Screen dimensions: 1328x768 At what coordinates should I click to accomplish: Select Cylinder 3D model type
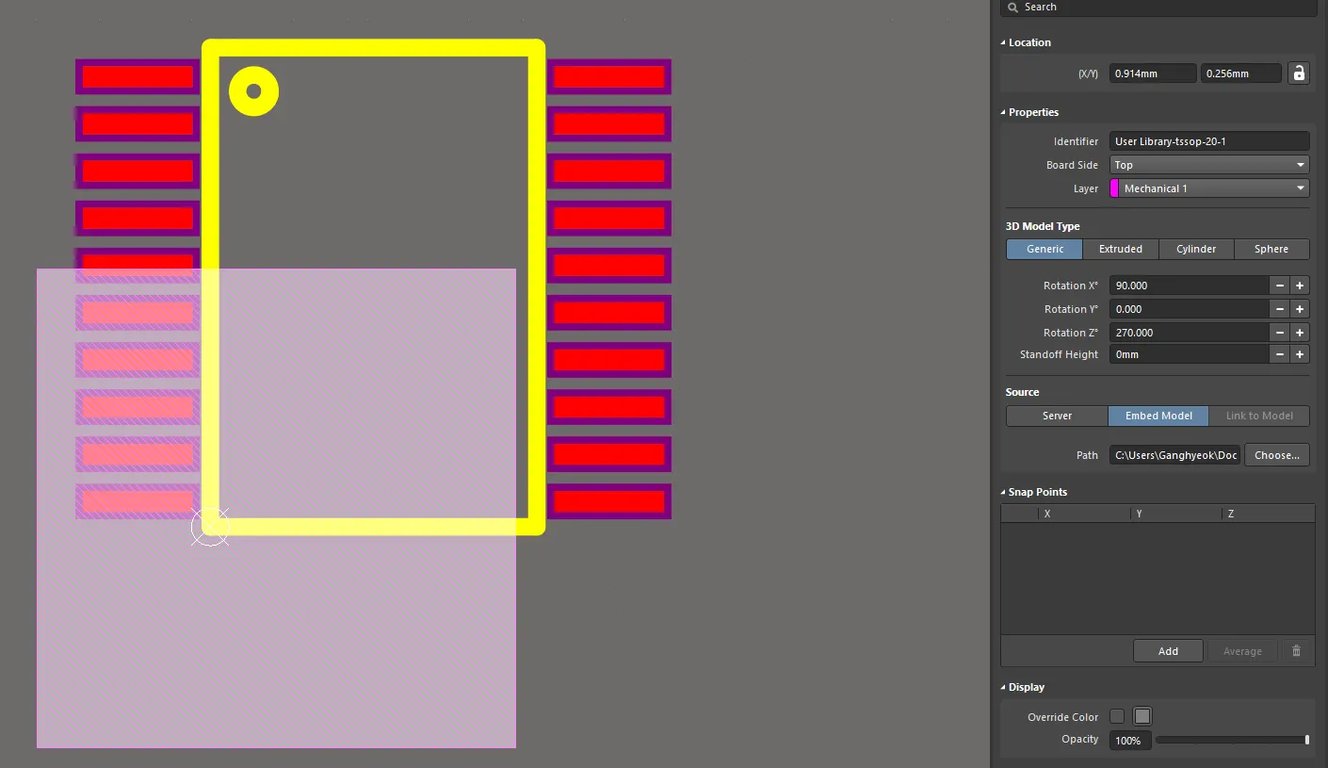click(x=1196, y=249)
